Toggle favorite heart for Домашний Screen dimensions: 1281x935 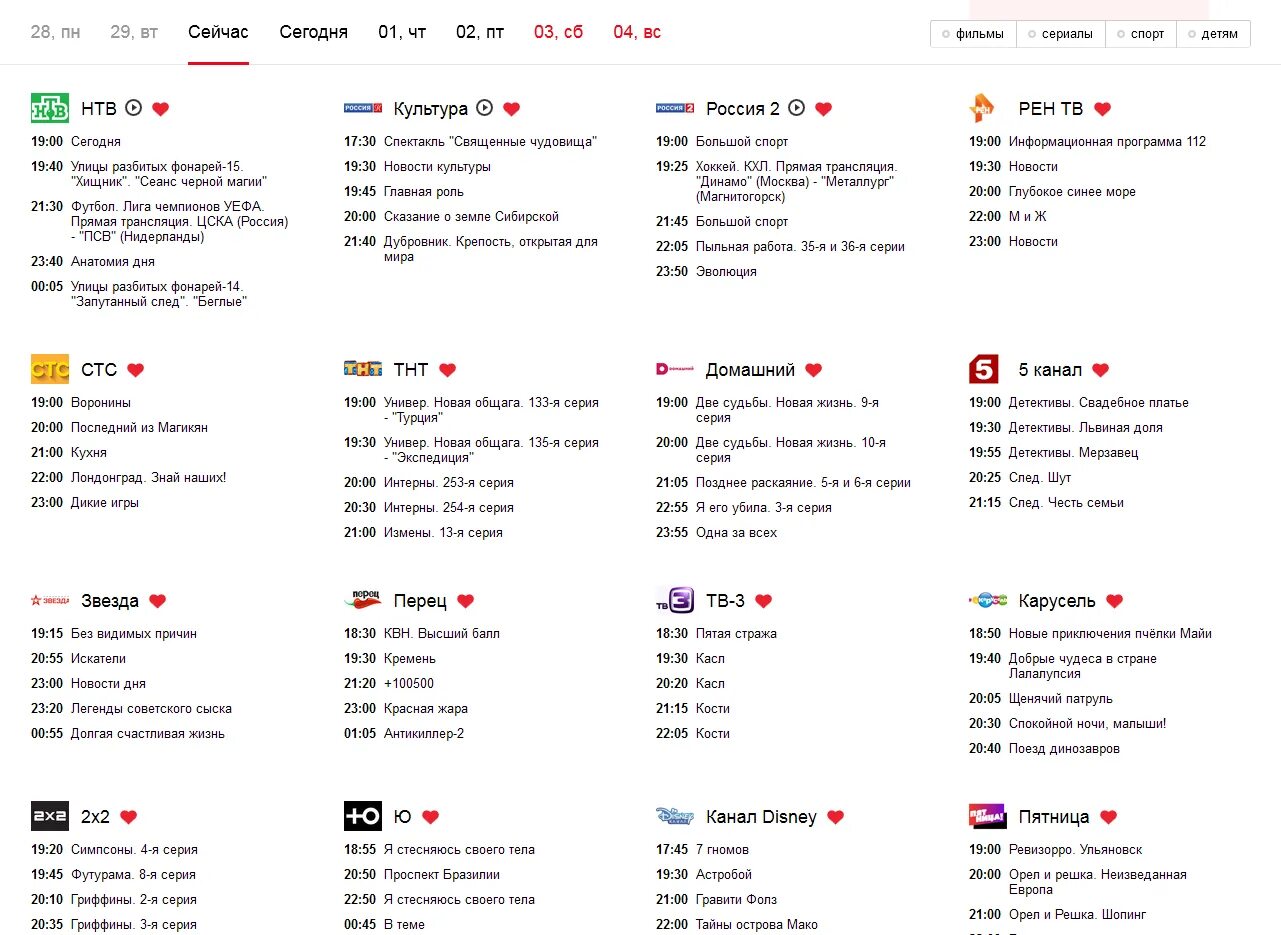pyautogui.click(x=813, y=370)
